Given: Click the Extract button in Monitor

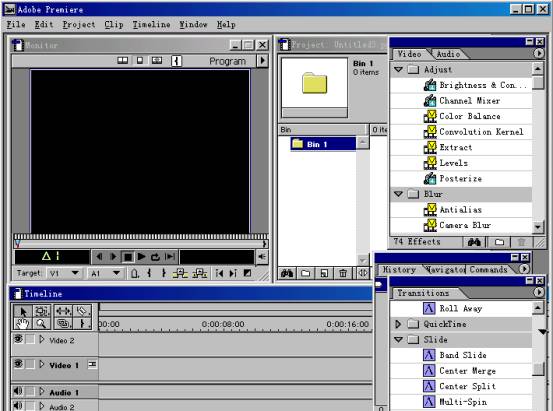Looking at the screenshot, I should [x=200, y=273].
